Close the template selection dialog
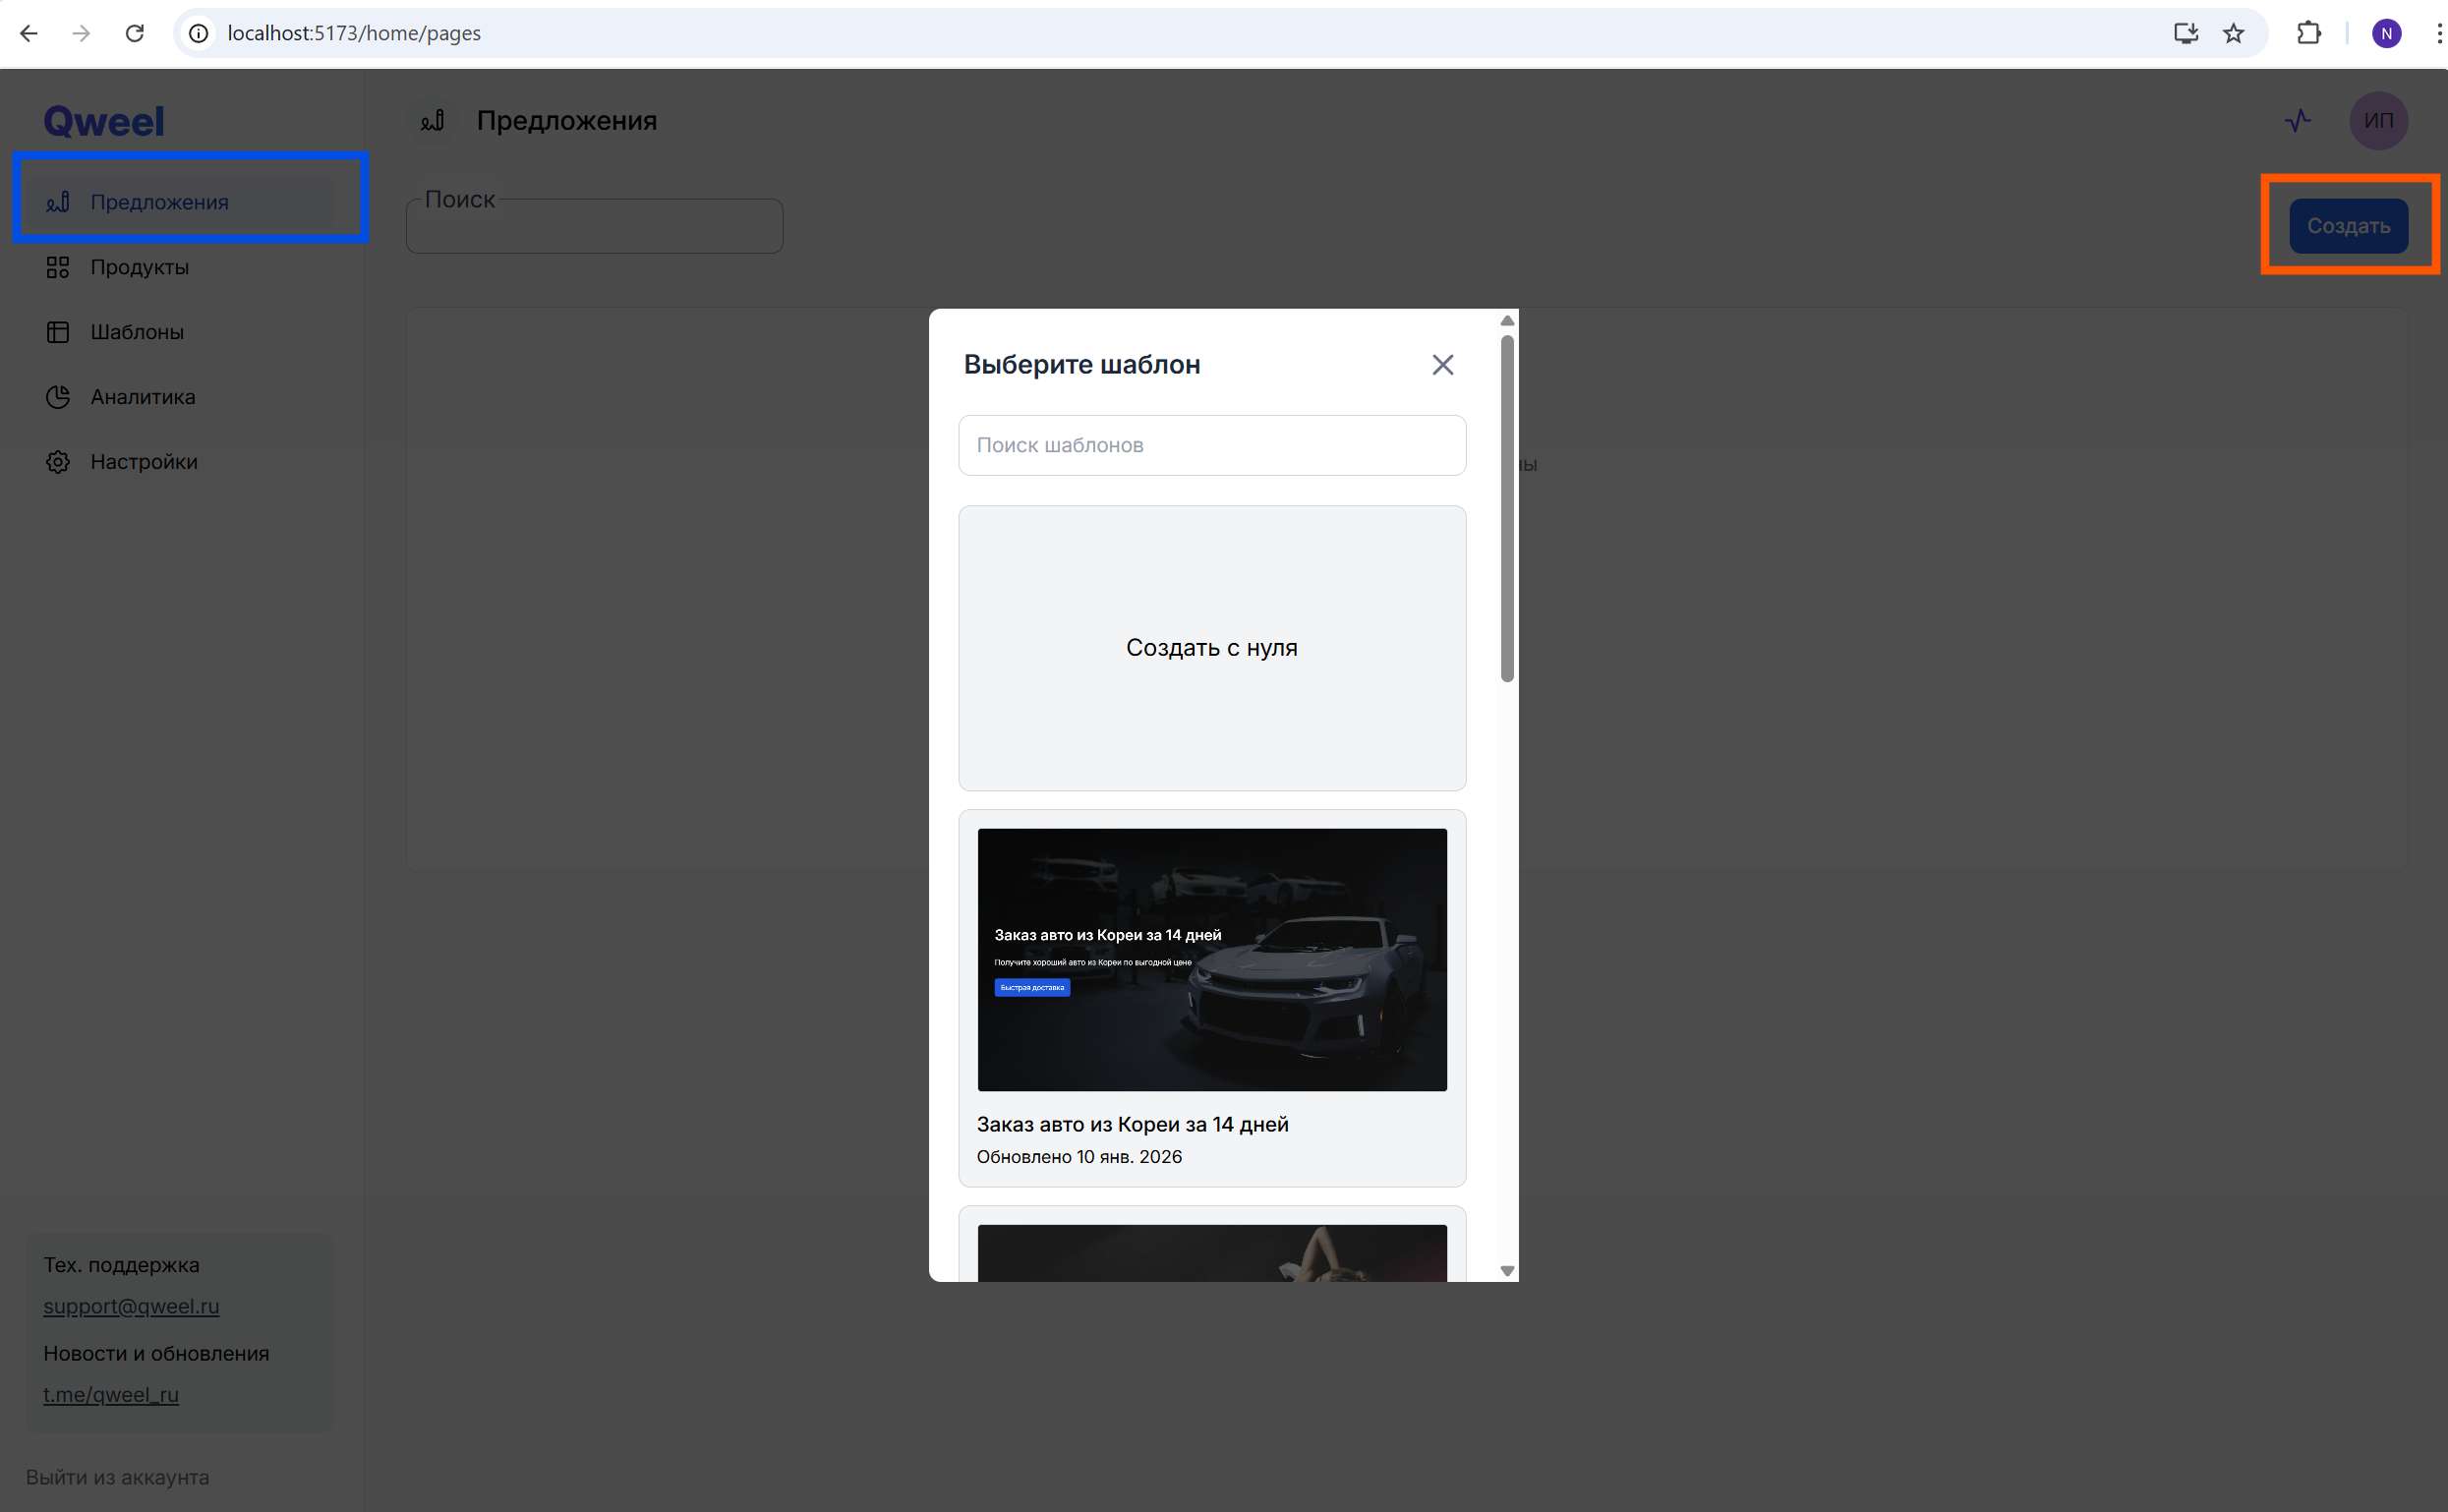Image resolution: width=2448 pixels, height=1512 pixels. pyautogui.click(x=1442, y=365)
